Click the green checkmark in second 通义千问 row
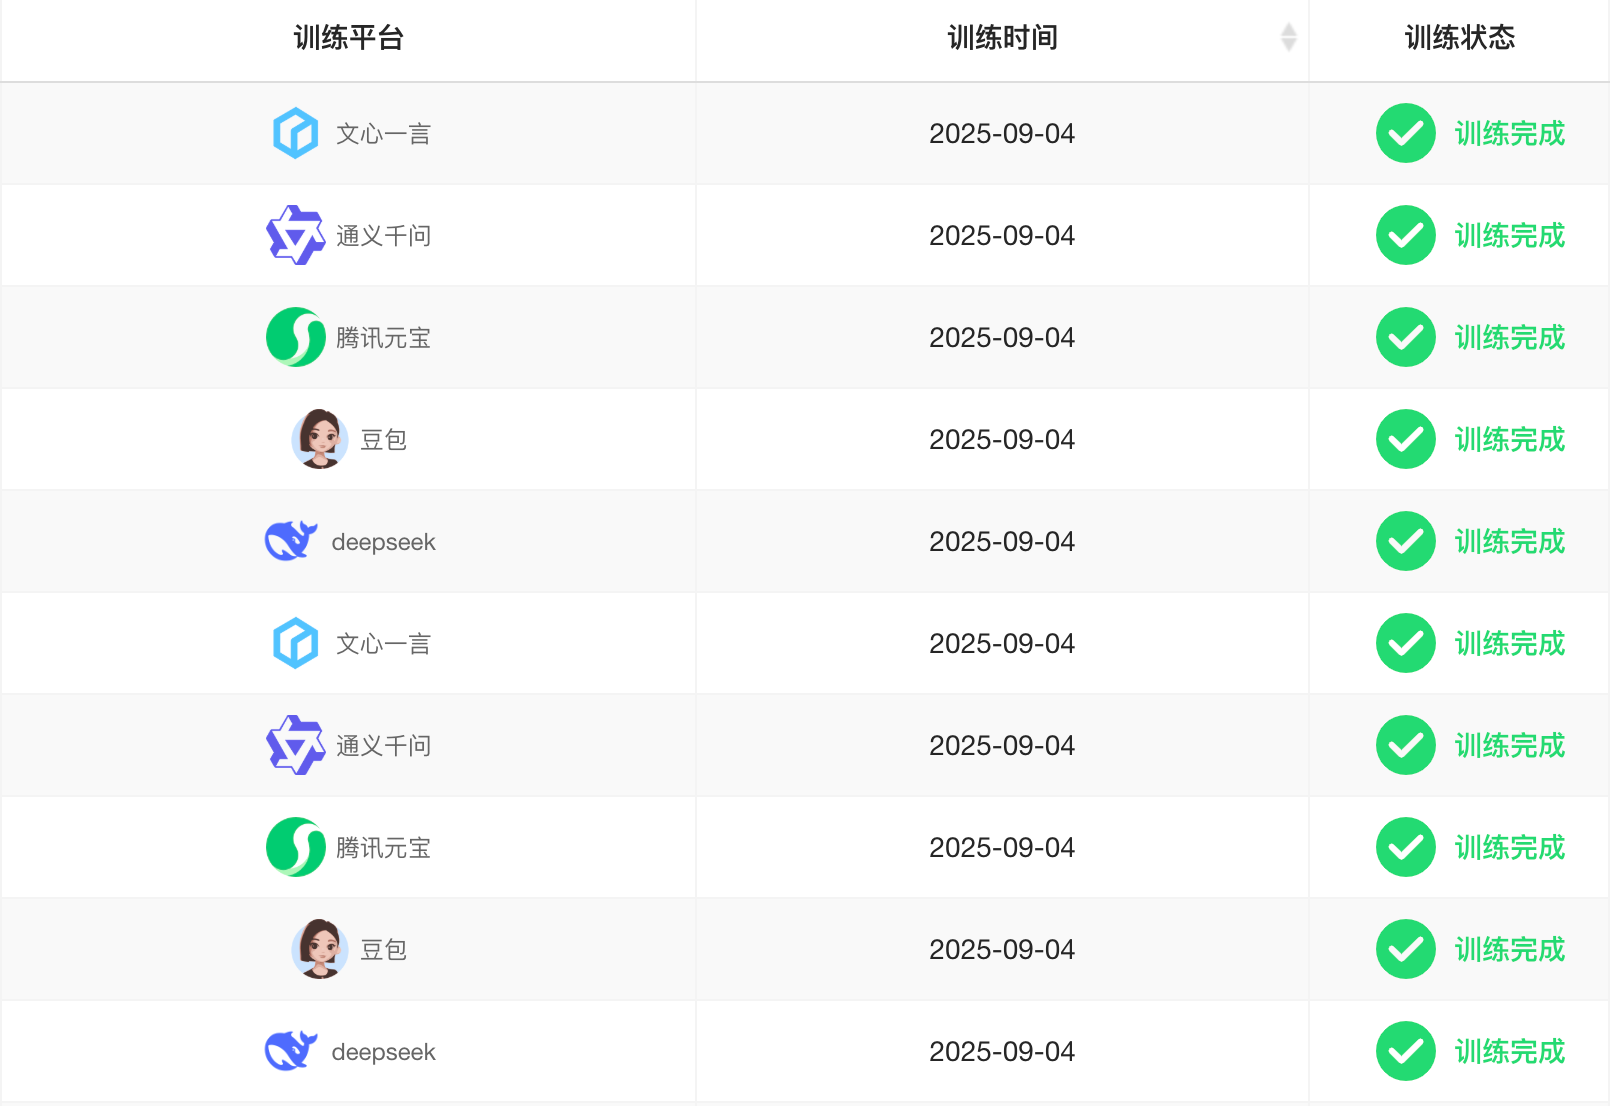The height and width of the screenshot is (1106, 1618). click(x=1406, y=745)
